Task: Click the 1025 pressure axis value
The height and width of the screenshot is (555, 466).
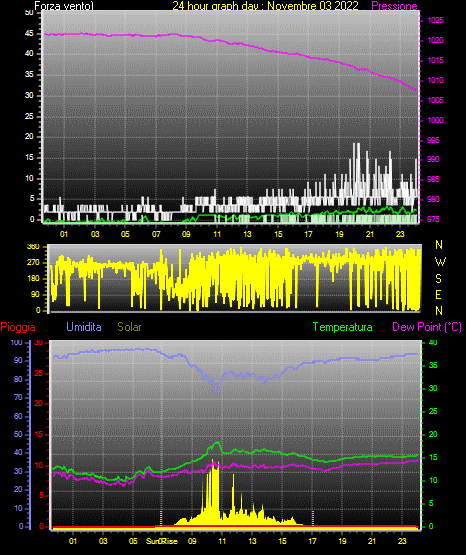Action: [435, 21]
